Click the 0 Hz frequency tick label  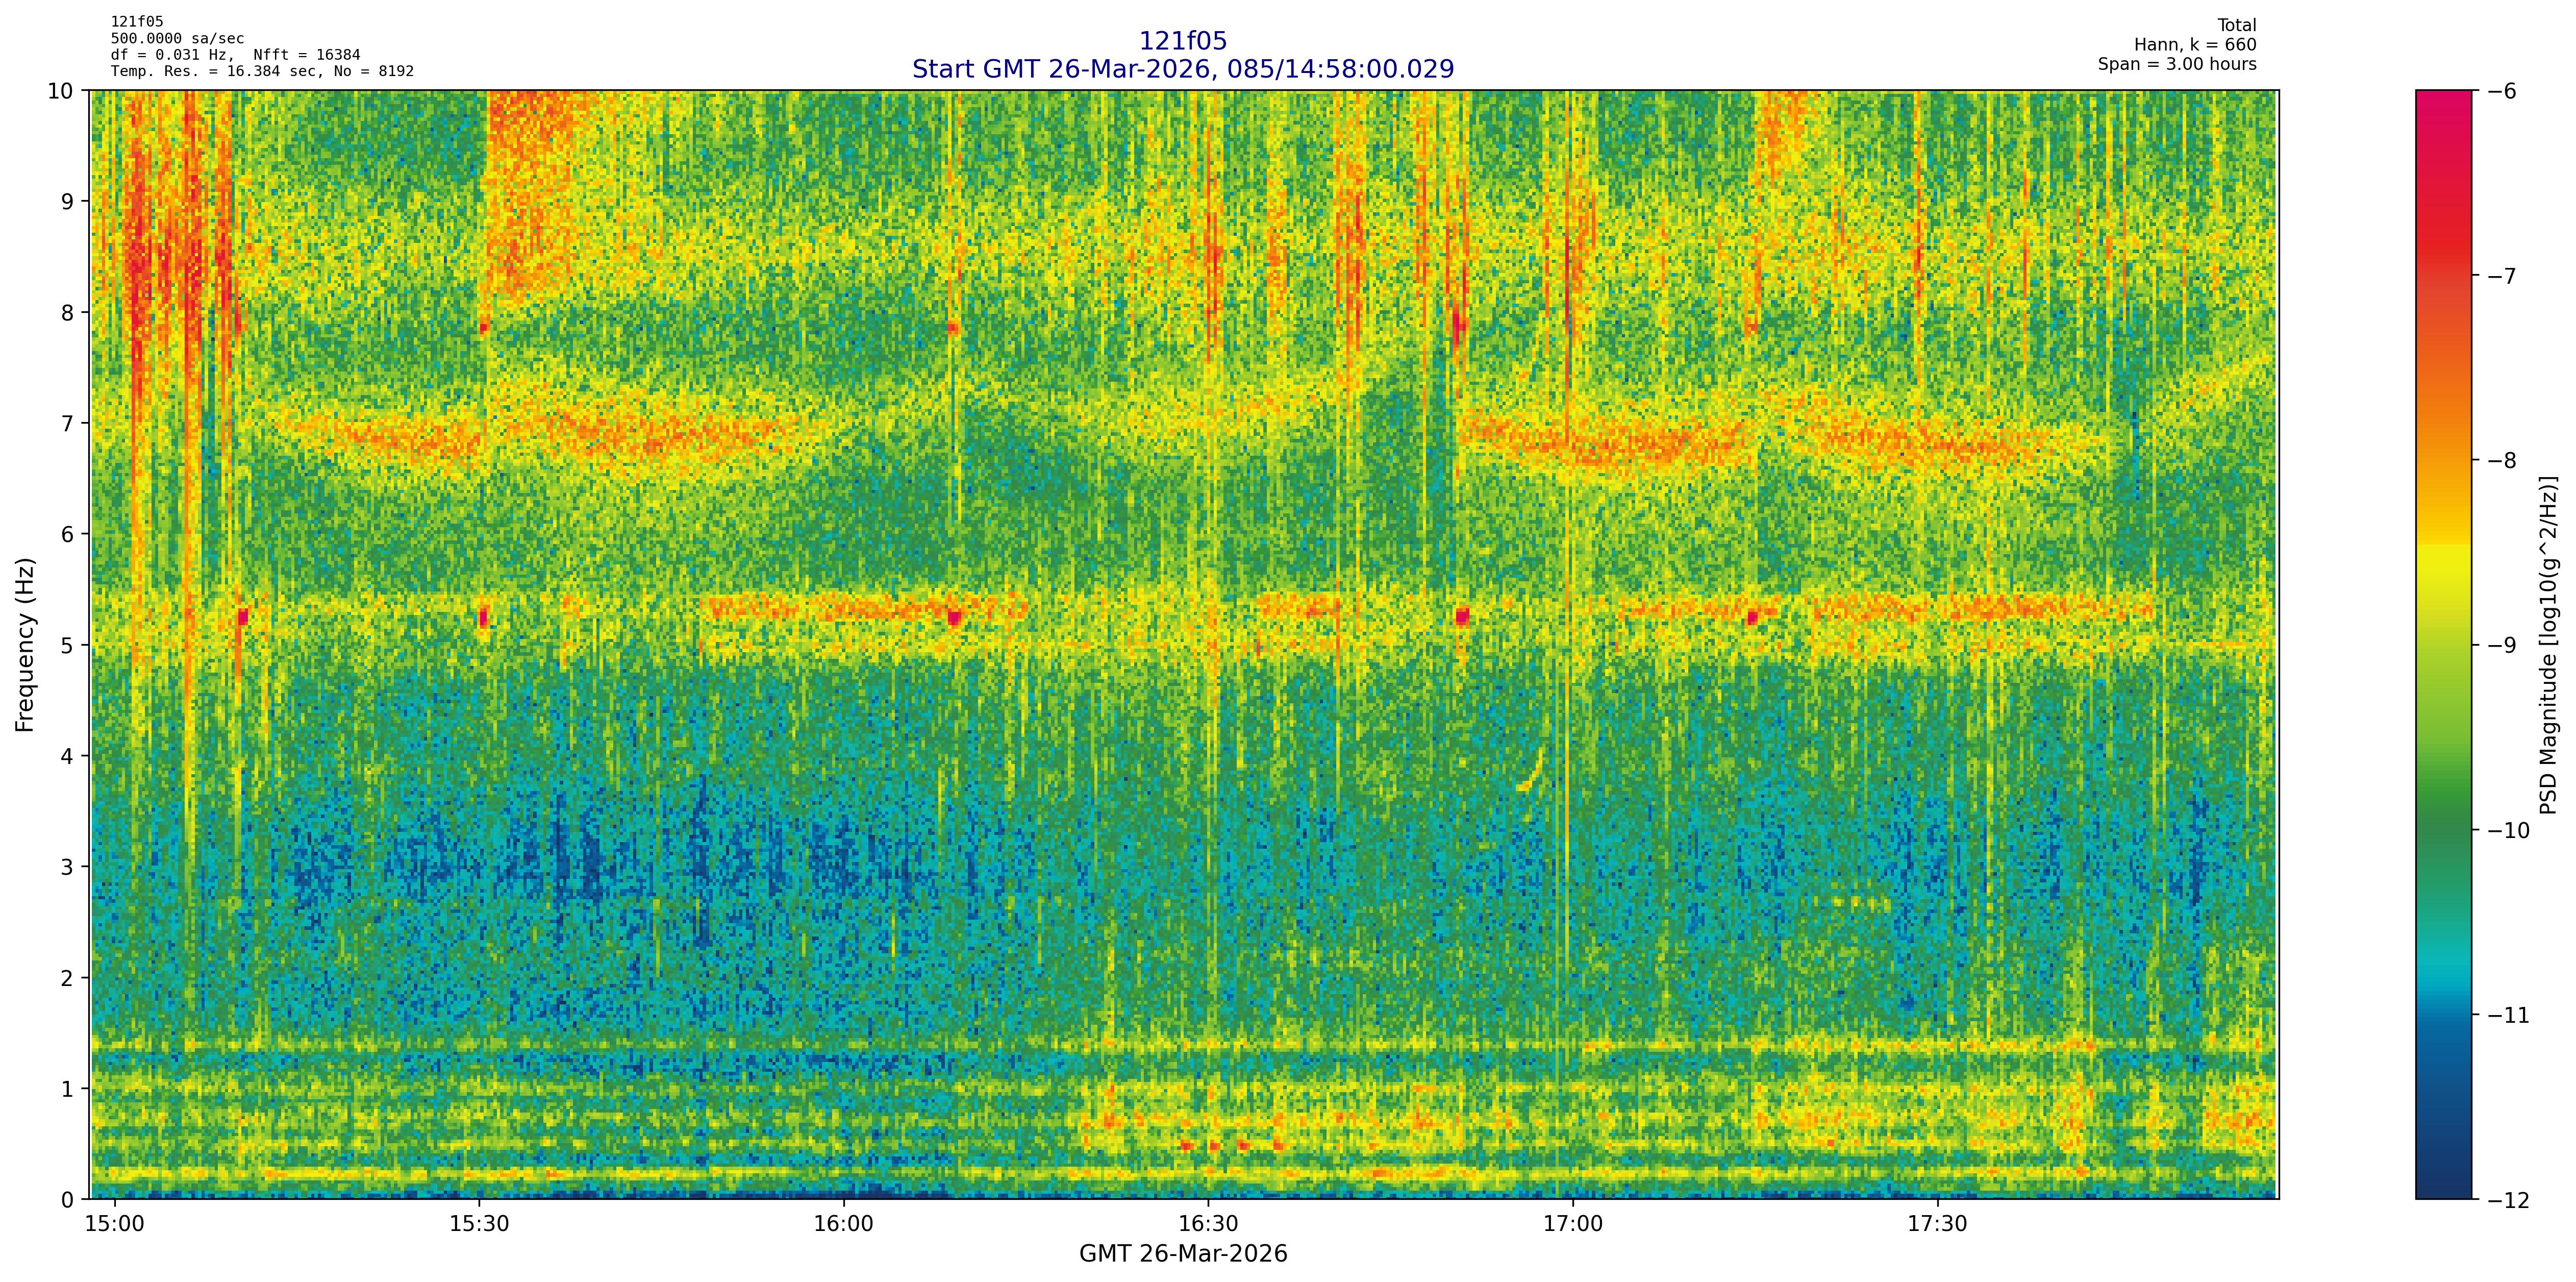(x=68, y=1199)
